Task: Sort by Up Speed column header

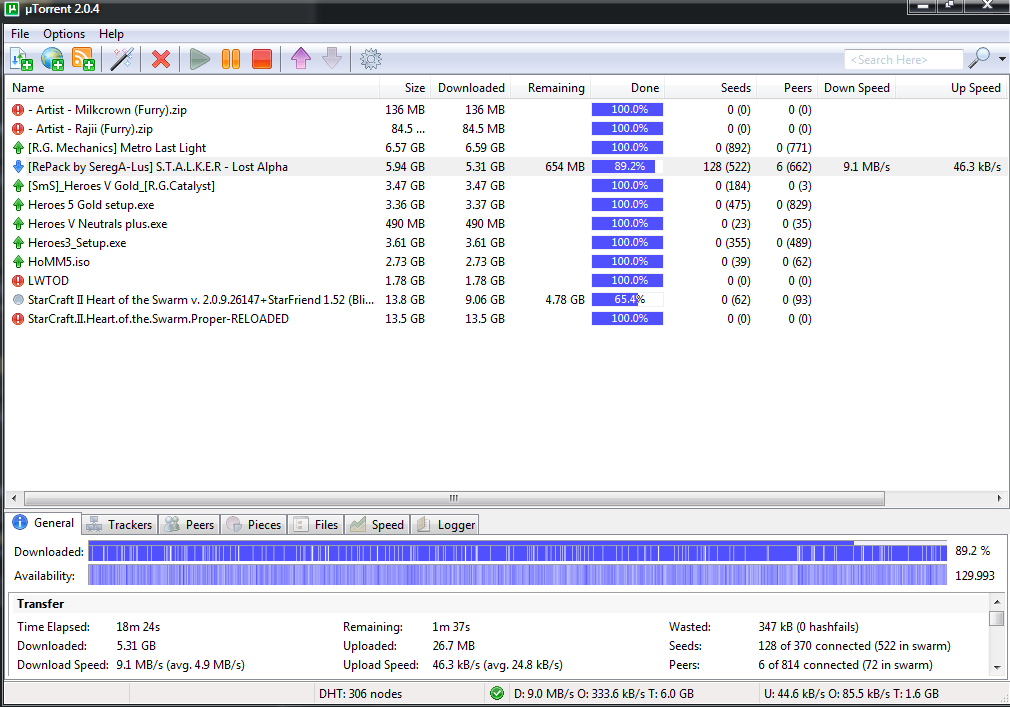Action: click(951, 88)
